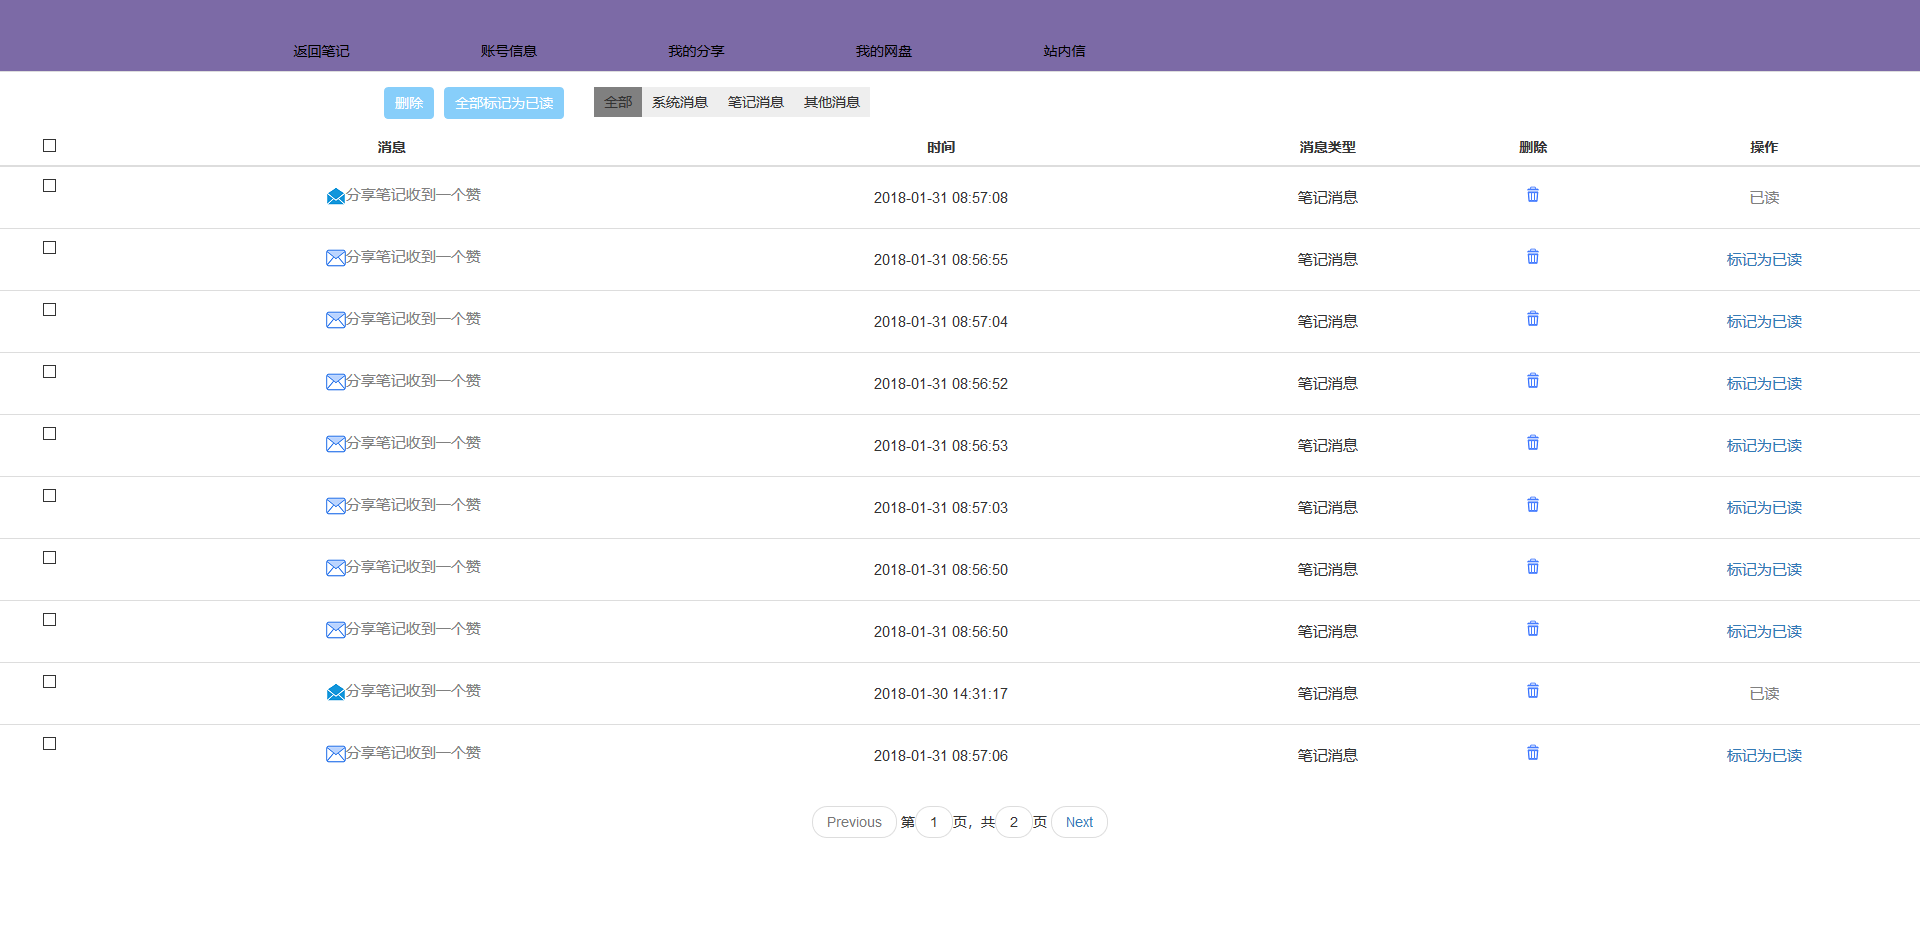Viewport: 1920px width, 926px height.
Task: Mark the 08:57:03 message as read
Action: [x=1764, y=507]
